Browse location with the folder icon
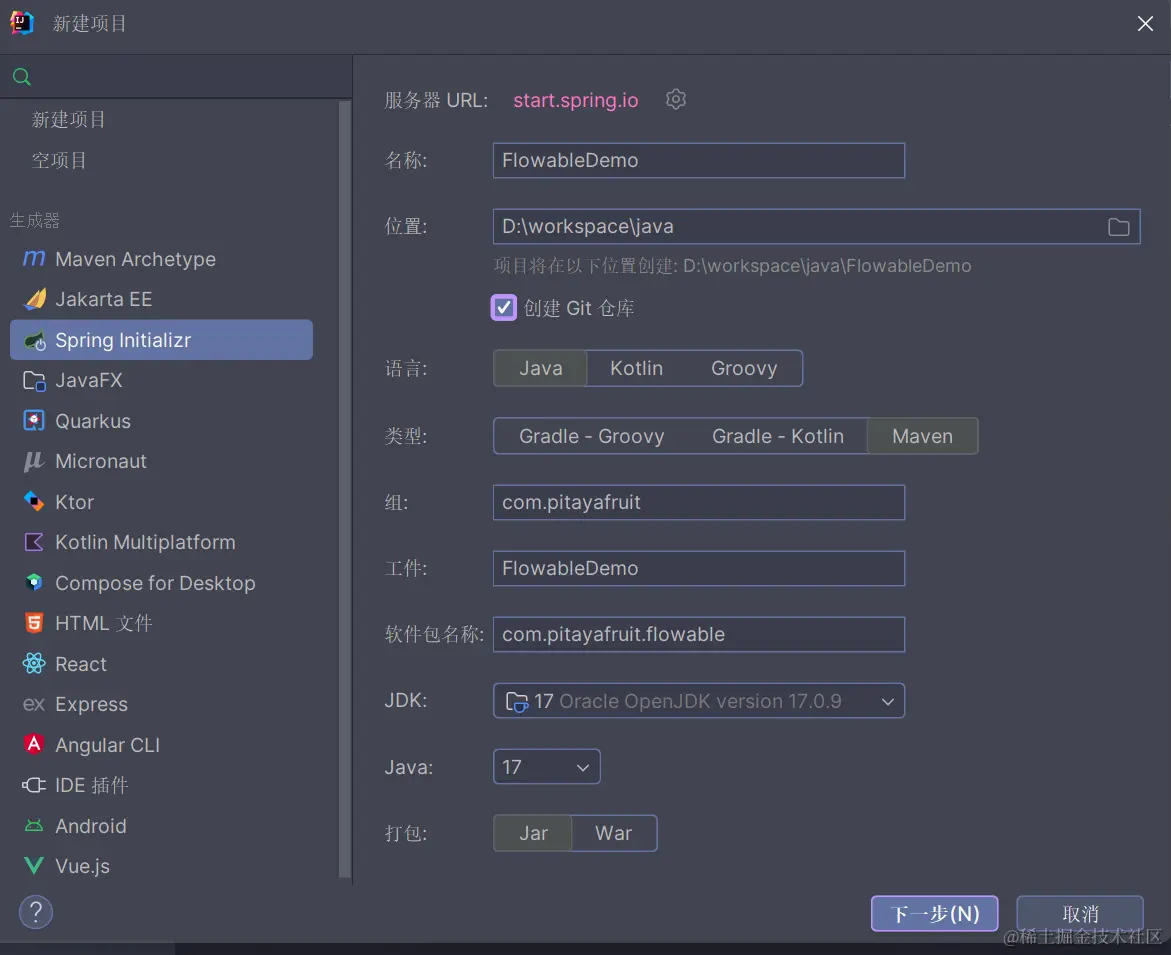Viewport: 1171px width, 955px height. point(1119,227)
